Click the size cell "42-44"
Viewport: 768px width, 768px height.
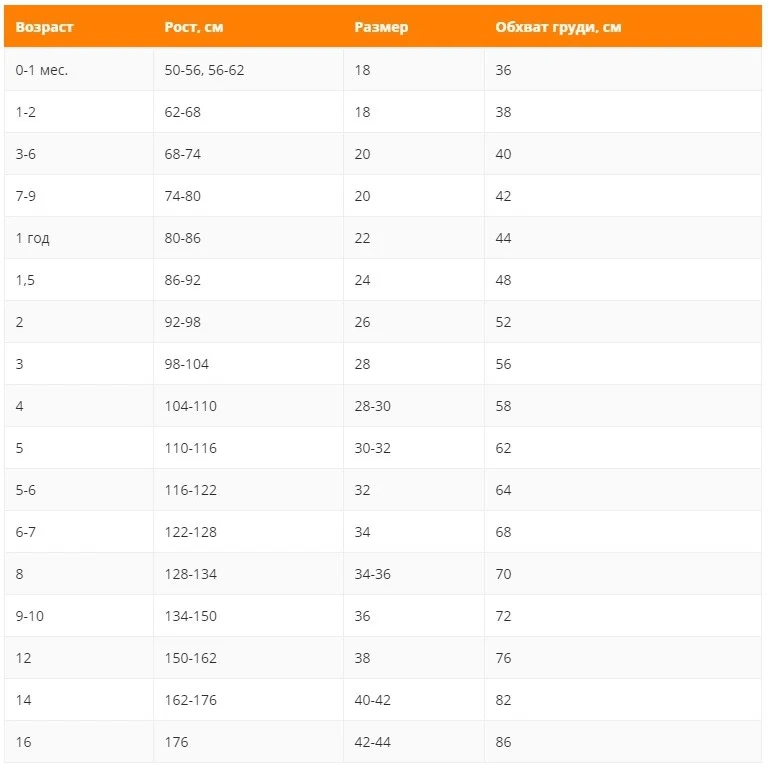[x=372, y=742]
